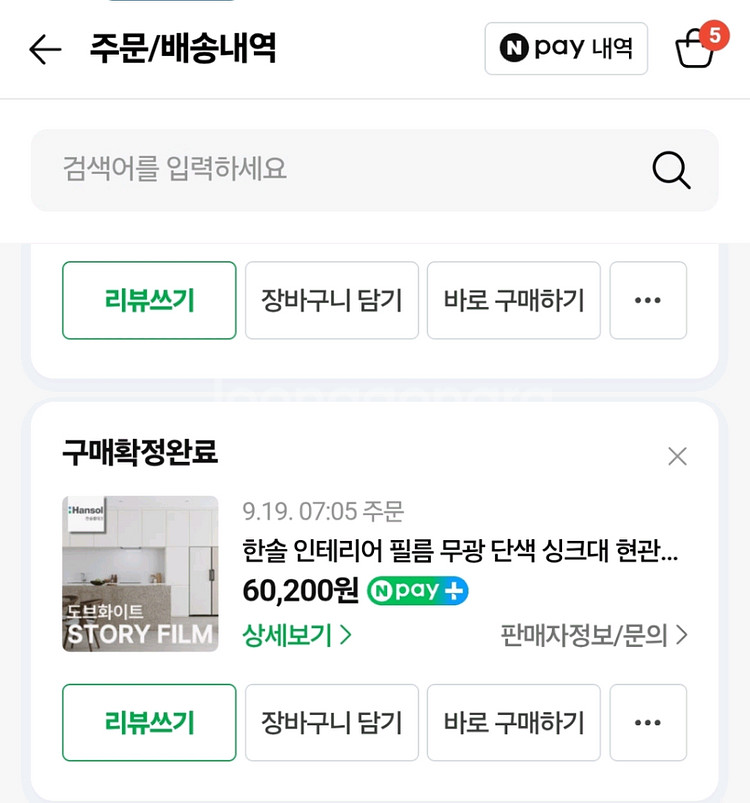Open 판매자정보/문의 seller info
The height and width of the screenshot is (803, 750).
(594, 635)
